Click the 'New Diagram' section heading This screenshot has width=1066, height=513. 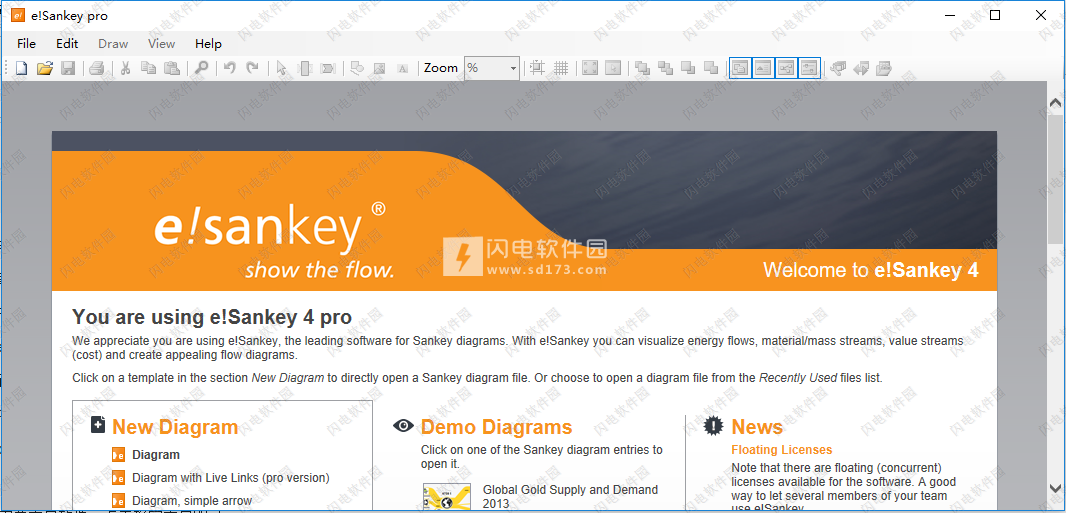tap(175, 427)
